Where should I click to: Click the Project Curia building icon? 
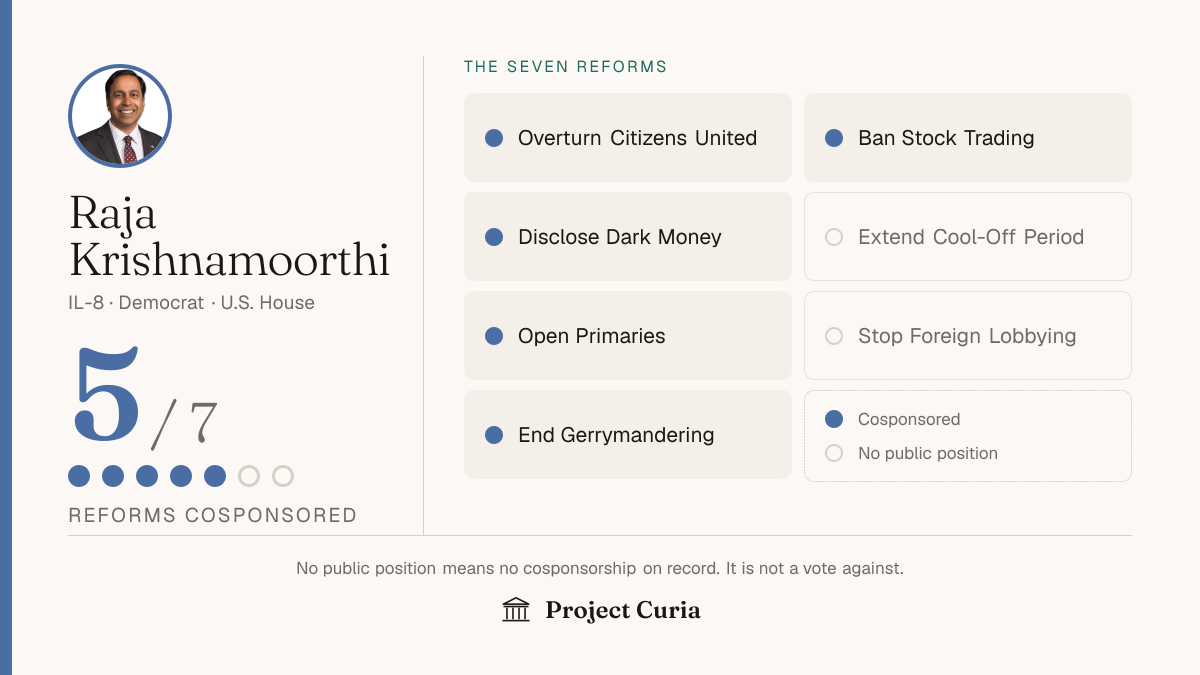[516, 610]
